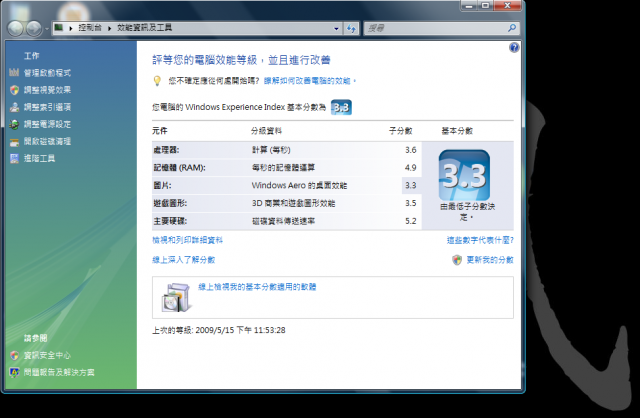This screenshot has height=418, width=640.
Task: Click the refresh button beside address bar
Action: click(351, 29)
